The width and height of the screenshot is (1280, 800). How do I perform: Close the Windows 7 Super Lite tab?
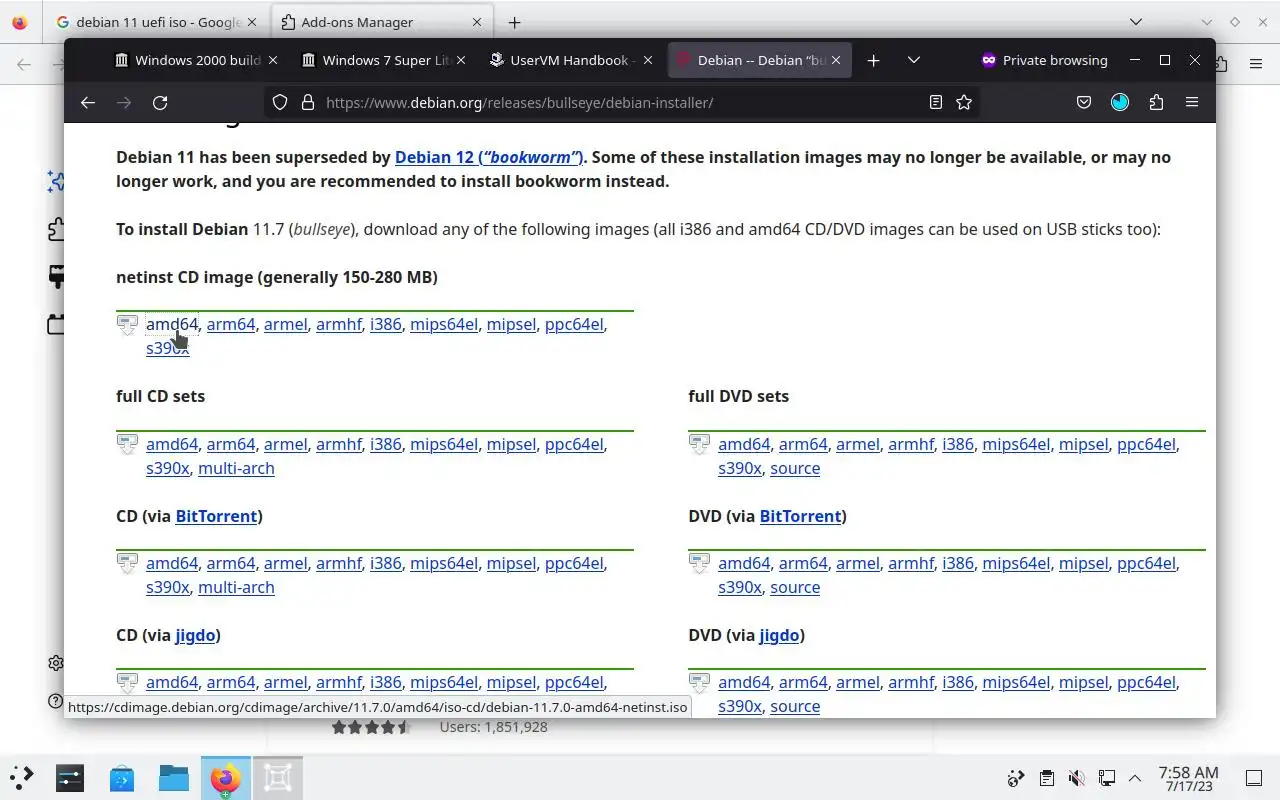460,60
